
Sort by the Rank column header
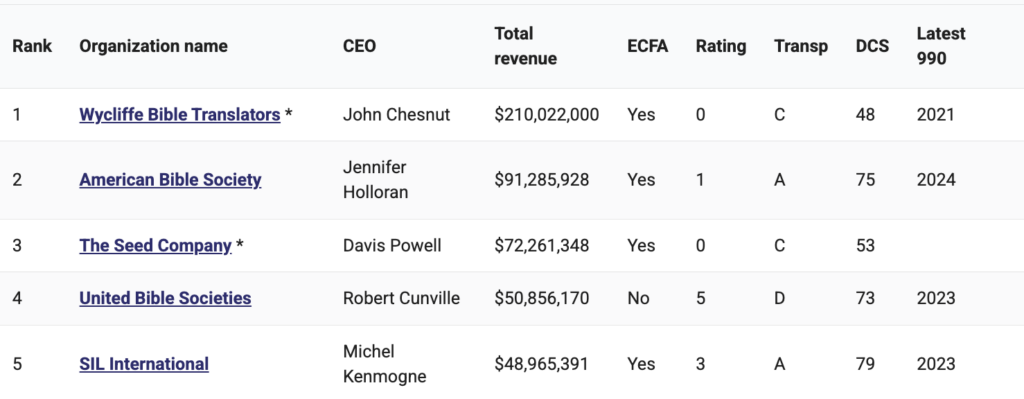[32, 46]
